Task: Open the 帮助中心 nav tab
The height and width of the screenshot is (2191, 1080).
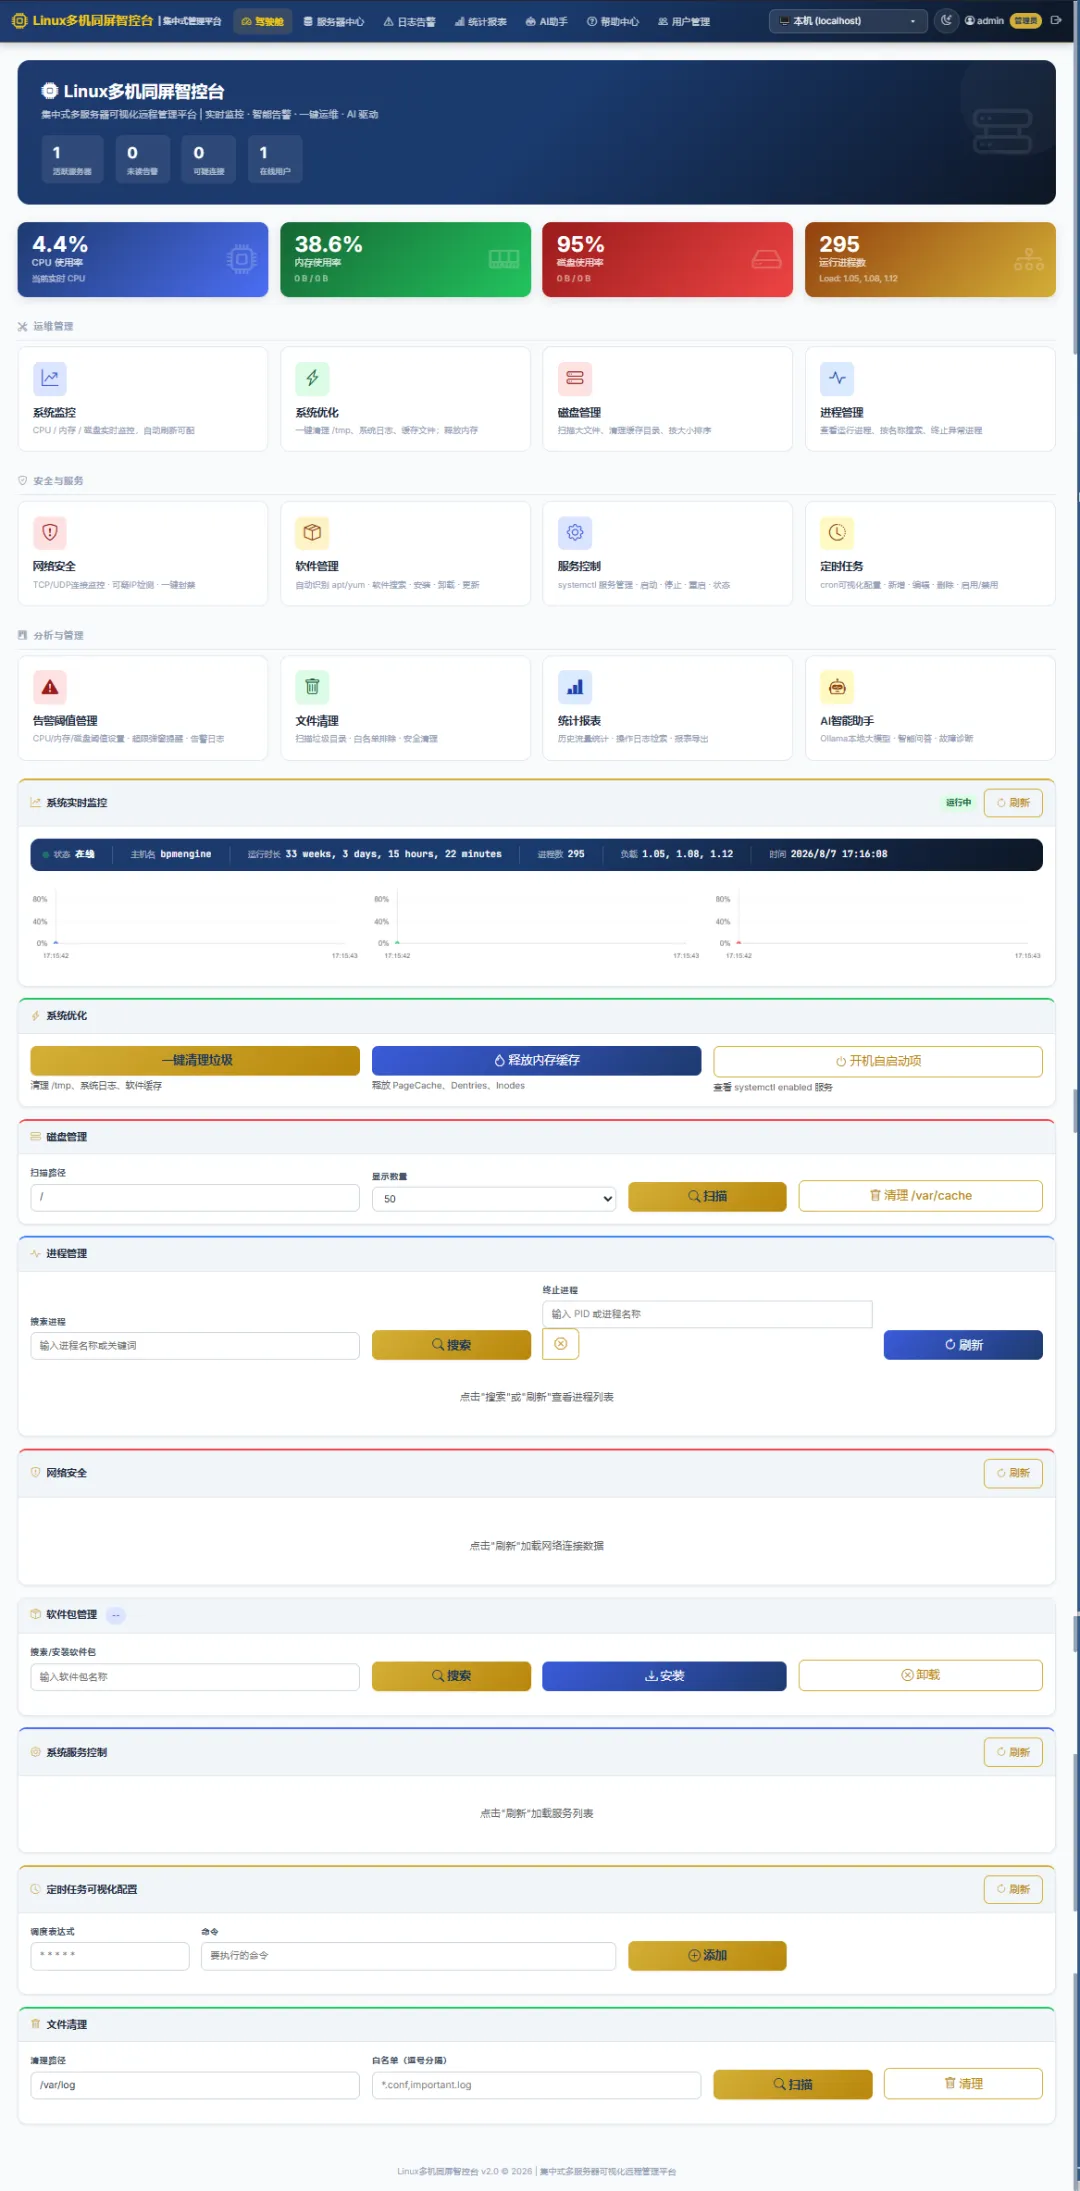Action: click(612, 21)
